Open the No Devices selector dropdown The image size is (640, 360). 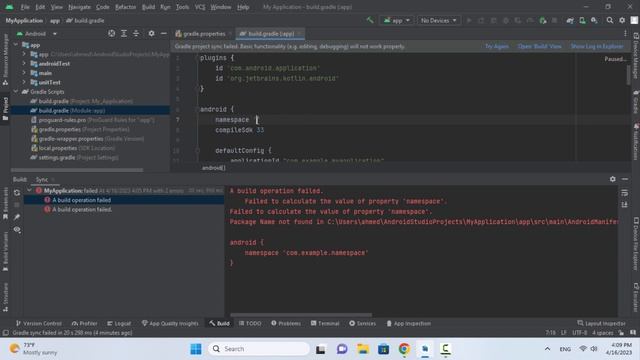point(439,20)
